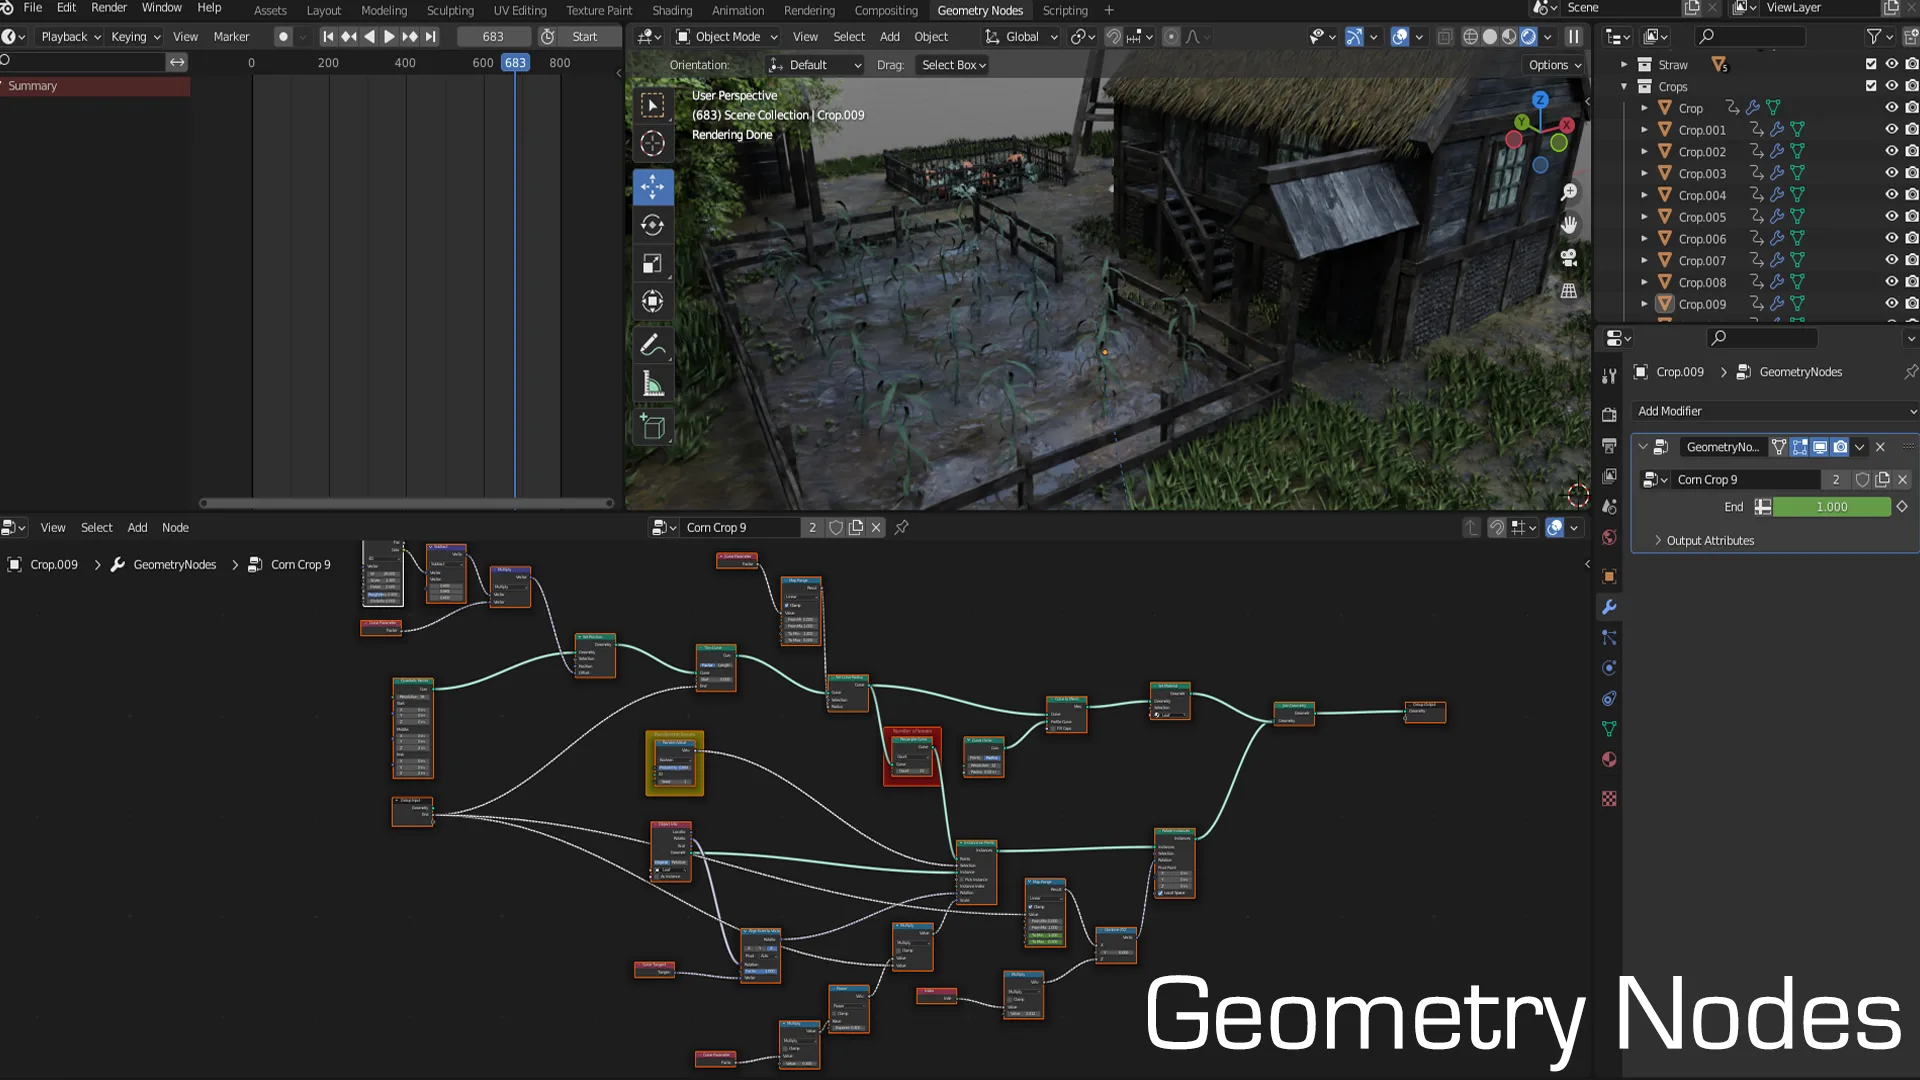
Task: Switch to the Shading workspace tab
Action: (672, 10)
